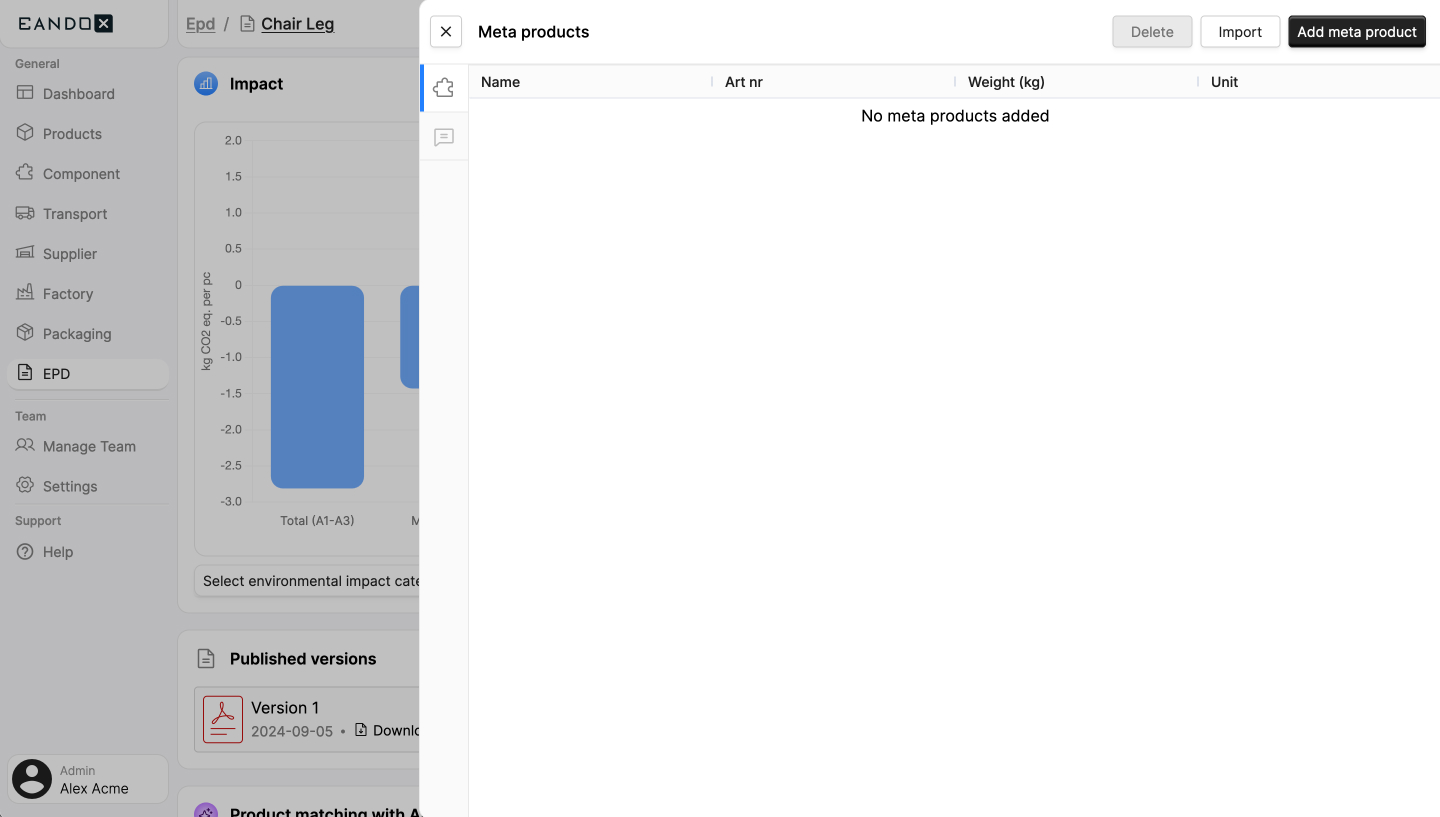Click the Packaging box icon
Viewport: 1440px width, 817px height.
pos(25,333)
